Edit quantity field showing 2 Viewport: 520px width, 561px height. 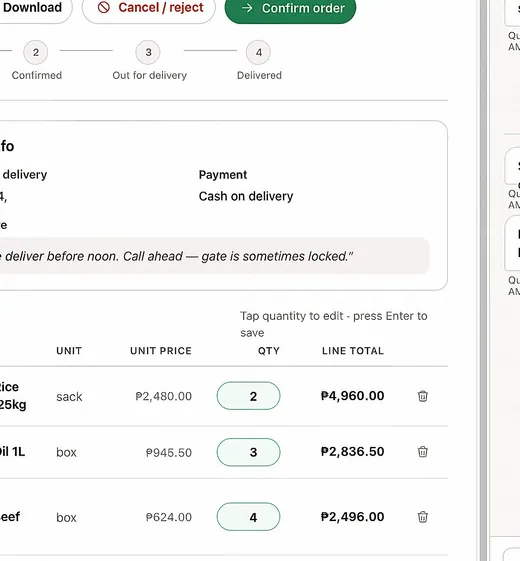248,396
